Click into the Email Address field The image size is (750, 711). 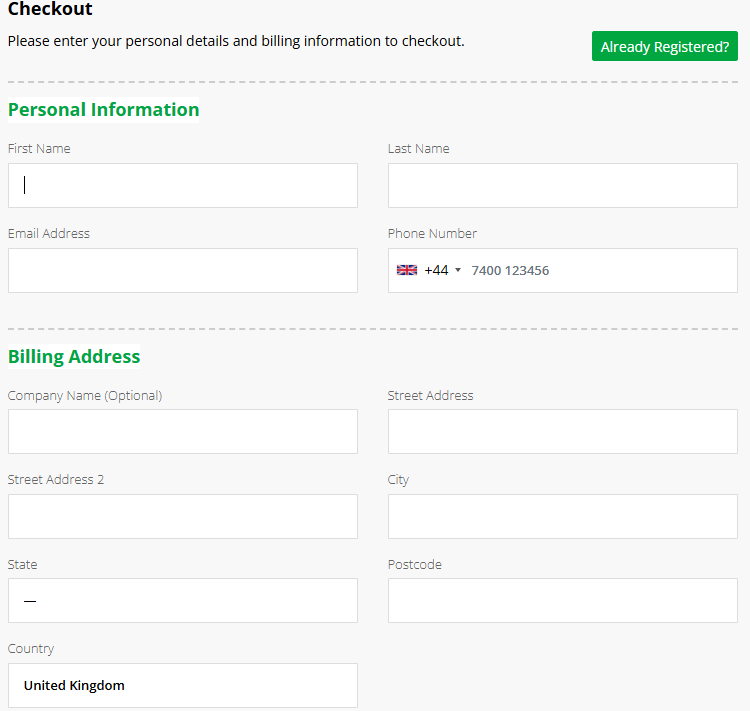(x=183, y=270)
